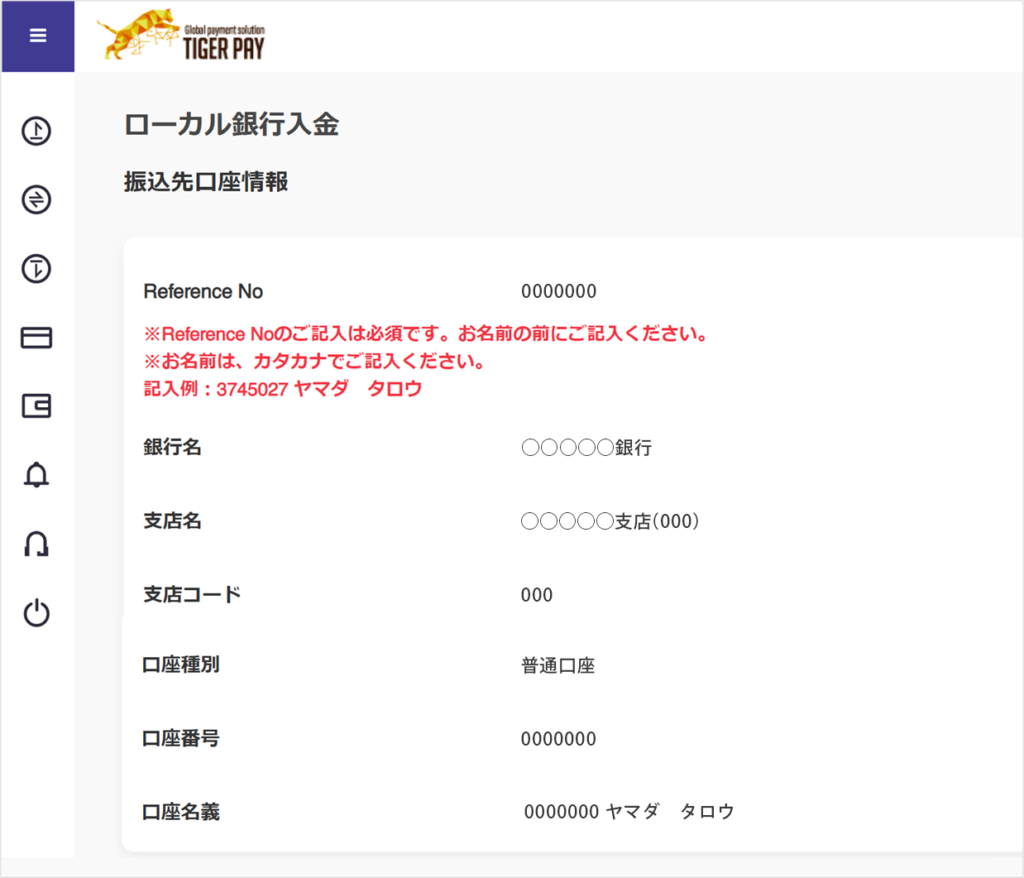Click the 振込先口座情報 subheading
The height and width of the screenshot is (878, 1024).
coord(206,182)
